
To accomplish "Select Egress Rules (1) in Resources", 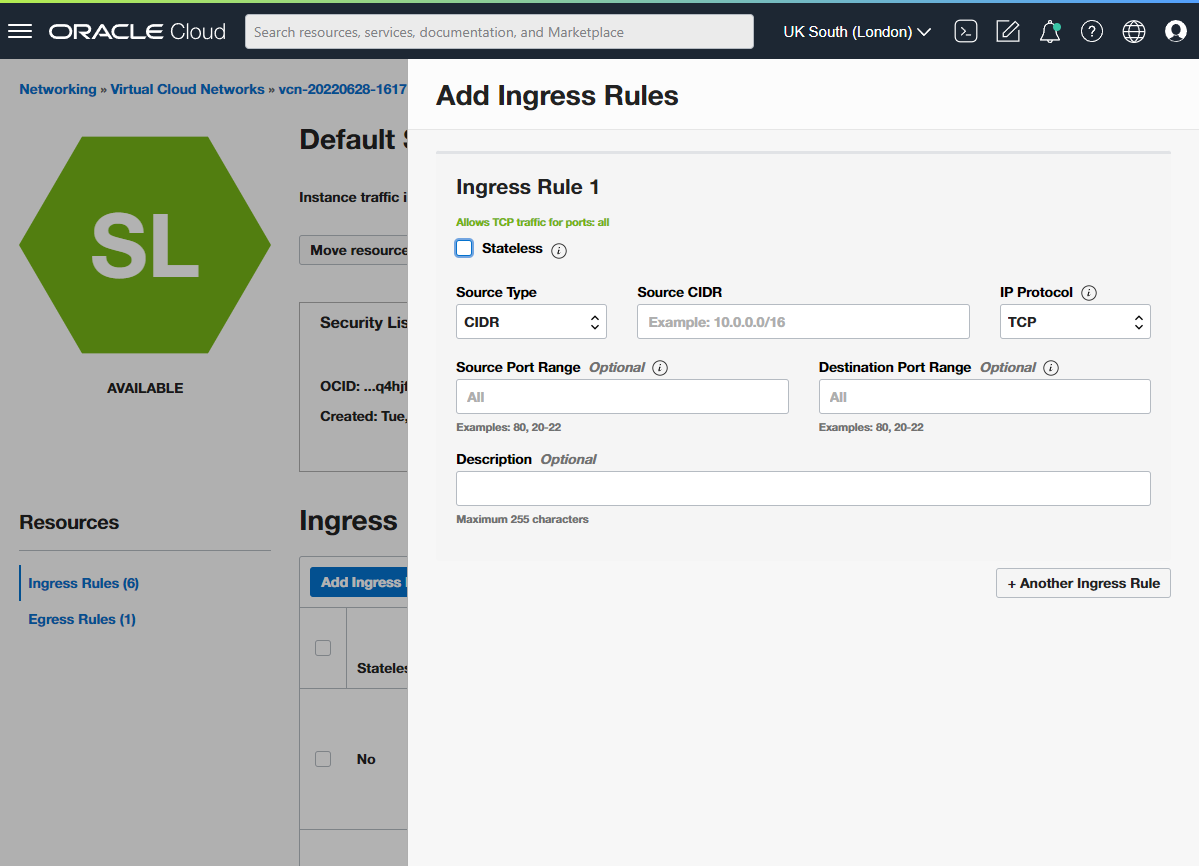I will (82, 619).
